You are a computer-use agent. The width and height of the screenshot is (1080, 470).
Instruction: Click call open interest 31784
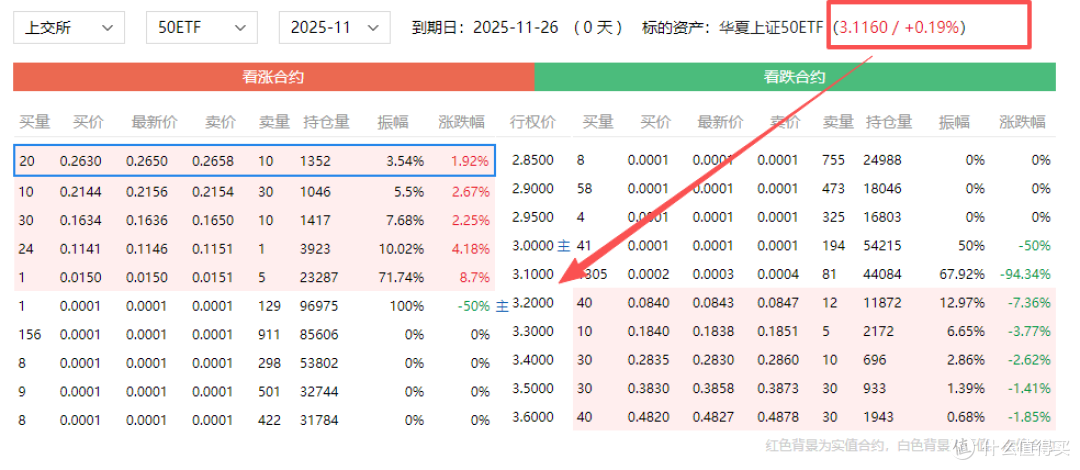point(318,420)
